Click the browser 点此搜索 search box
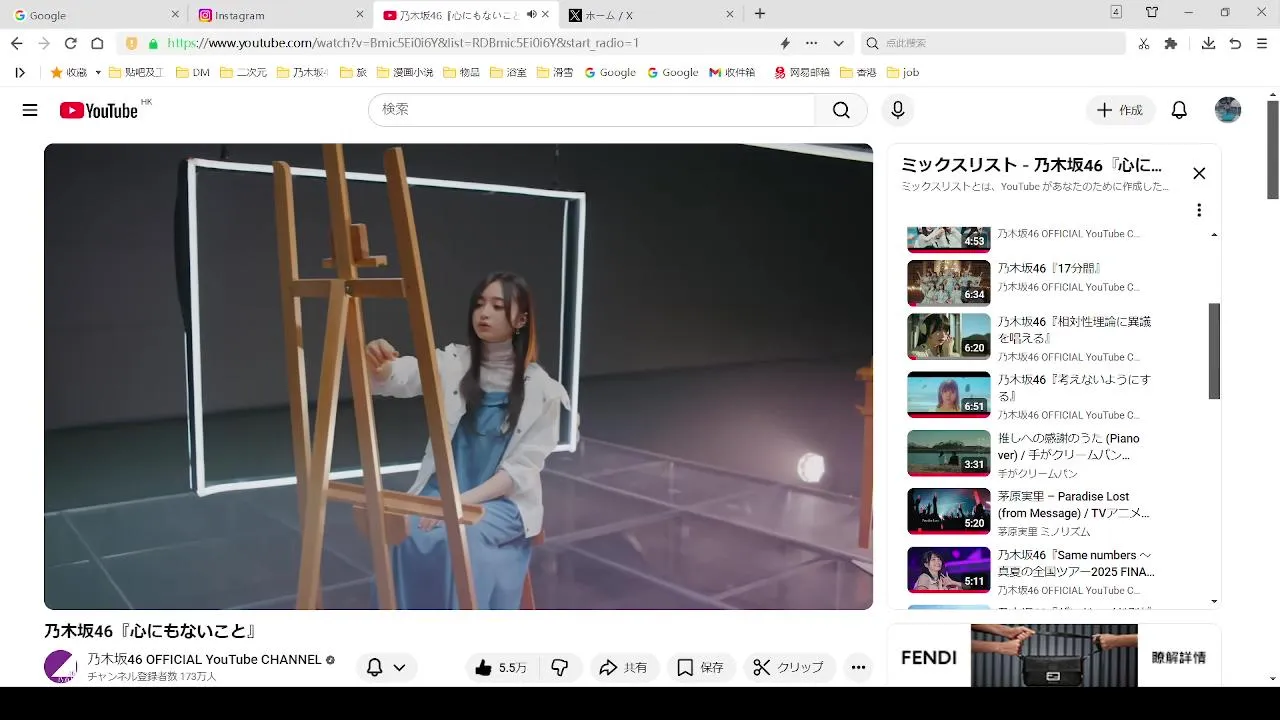Screen dimensions: 1280x720 pos(994,43)
